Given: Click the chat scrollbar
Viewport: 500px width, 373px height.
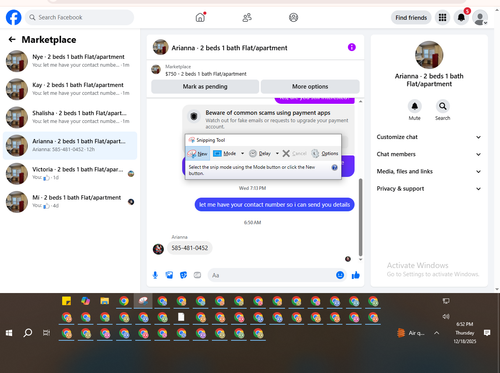Looking at the screenshot, I should pos(360,217).
